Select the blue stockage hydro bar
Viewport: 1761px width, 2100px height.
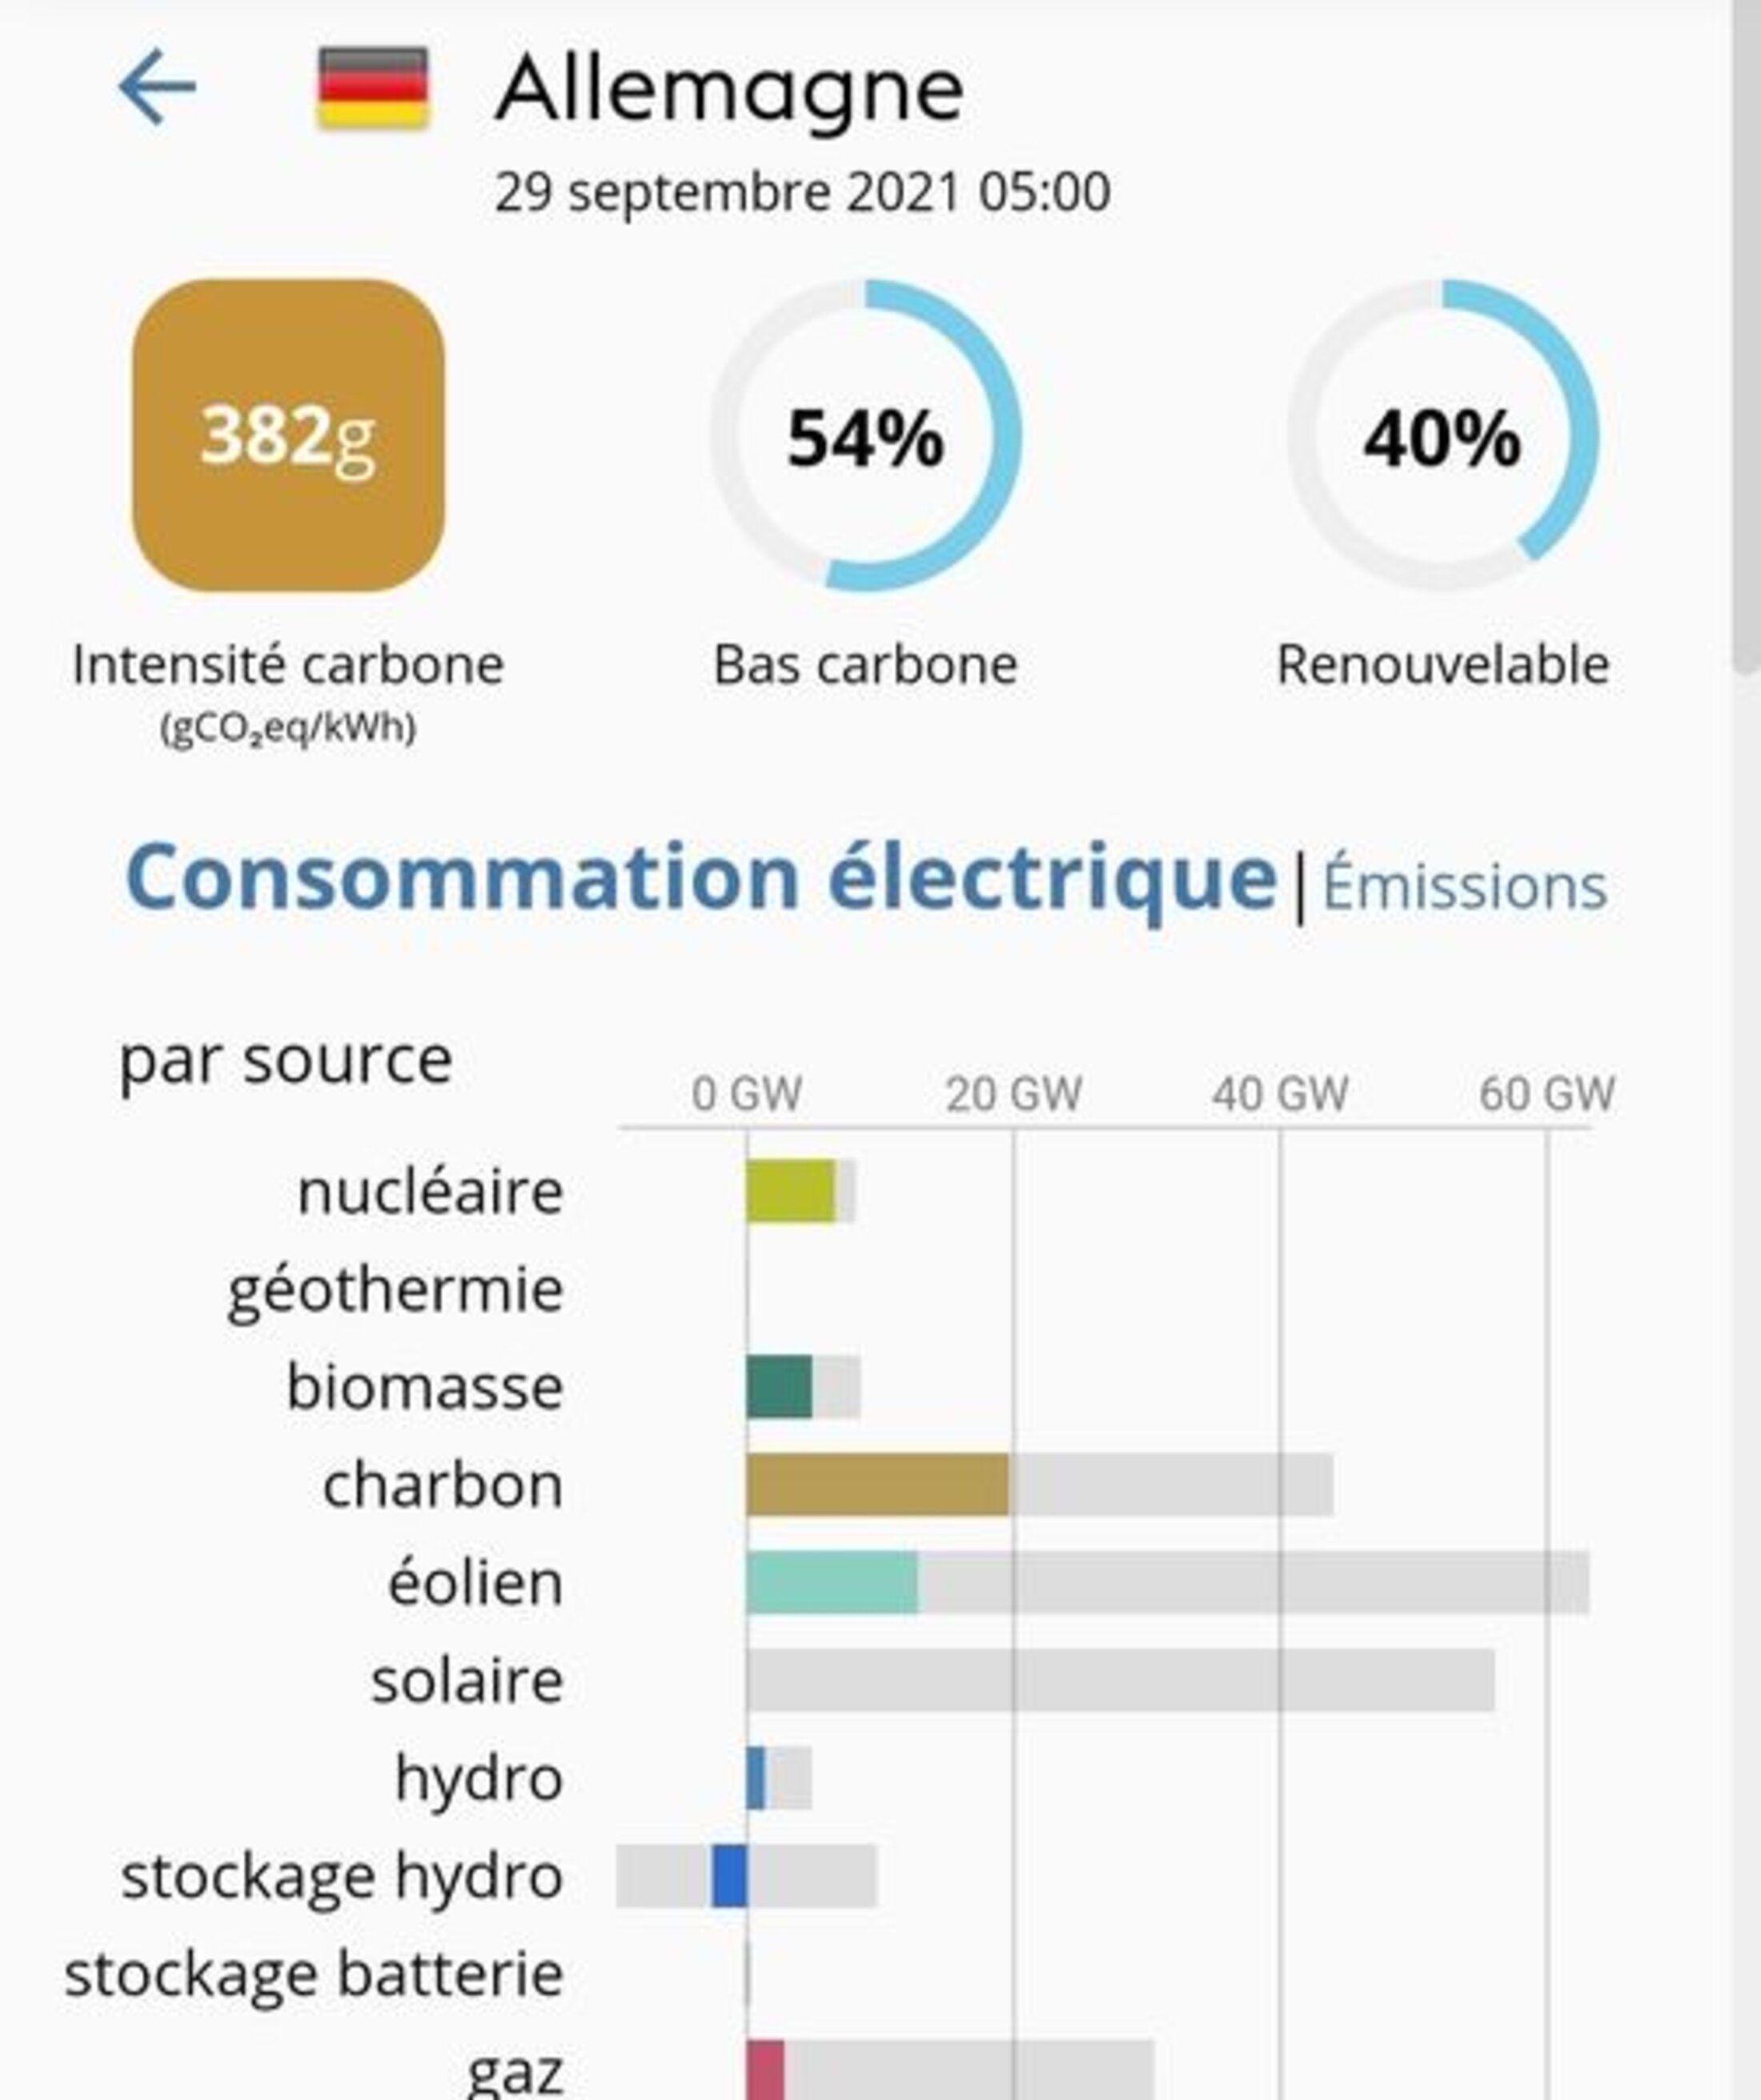click(729, 1876)
